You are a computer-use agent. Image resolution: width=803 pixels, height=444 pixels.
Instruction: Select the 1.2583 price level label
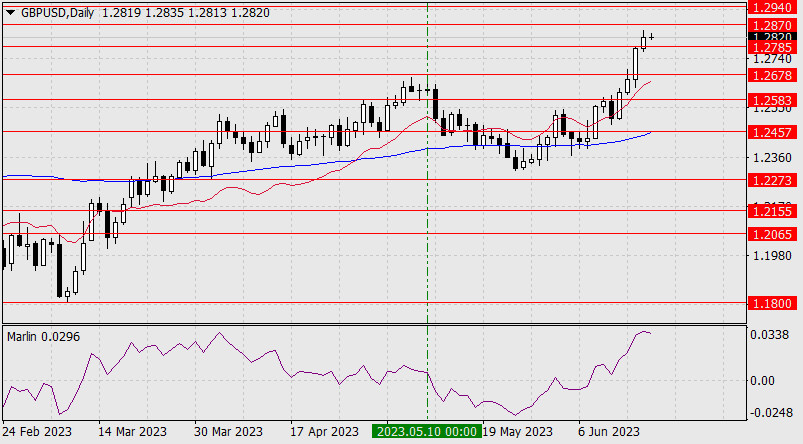[772, 100]
